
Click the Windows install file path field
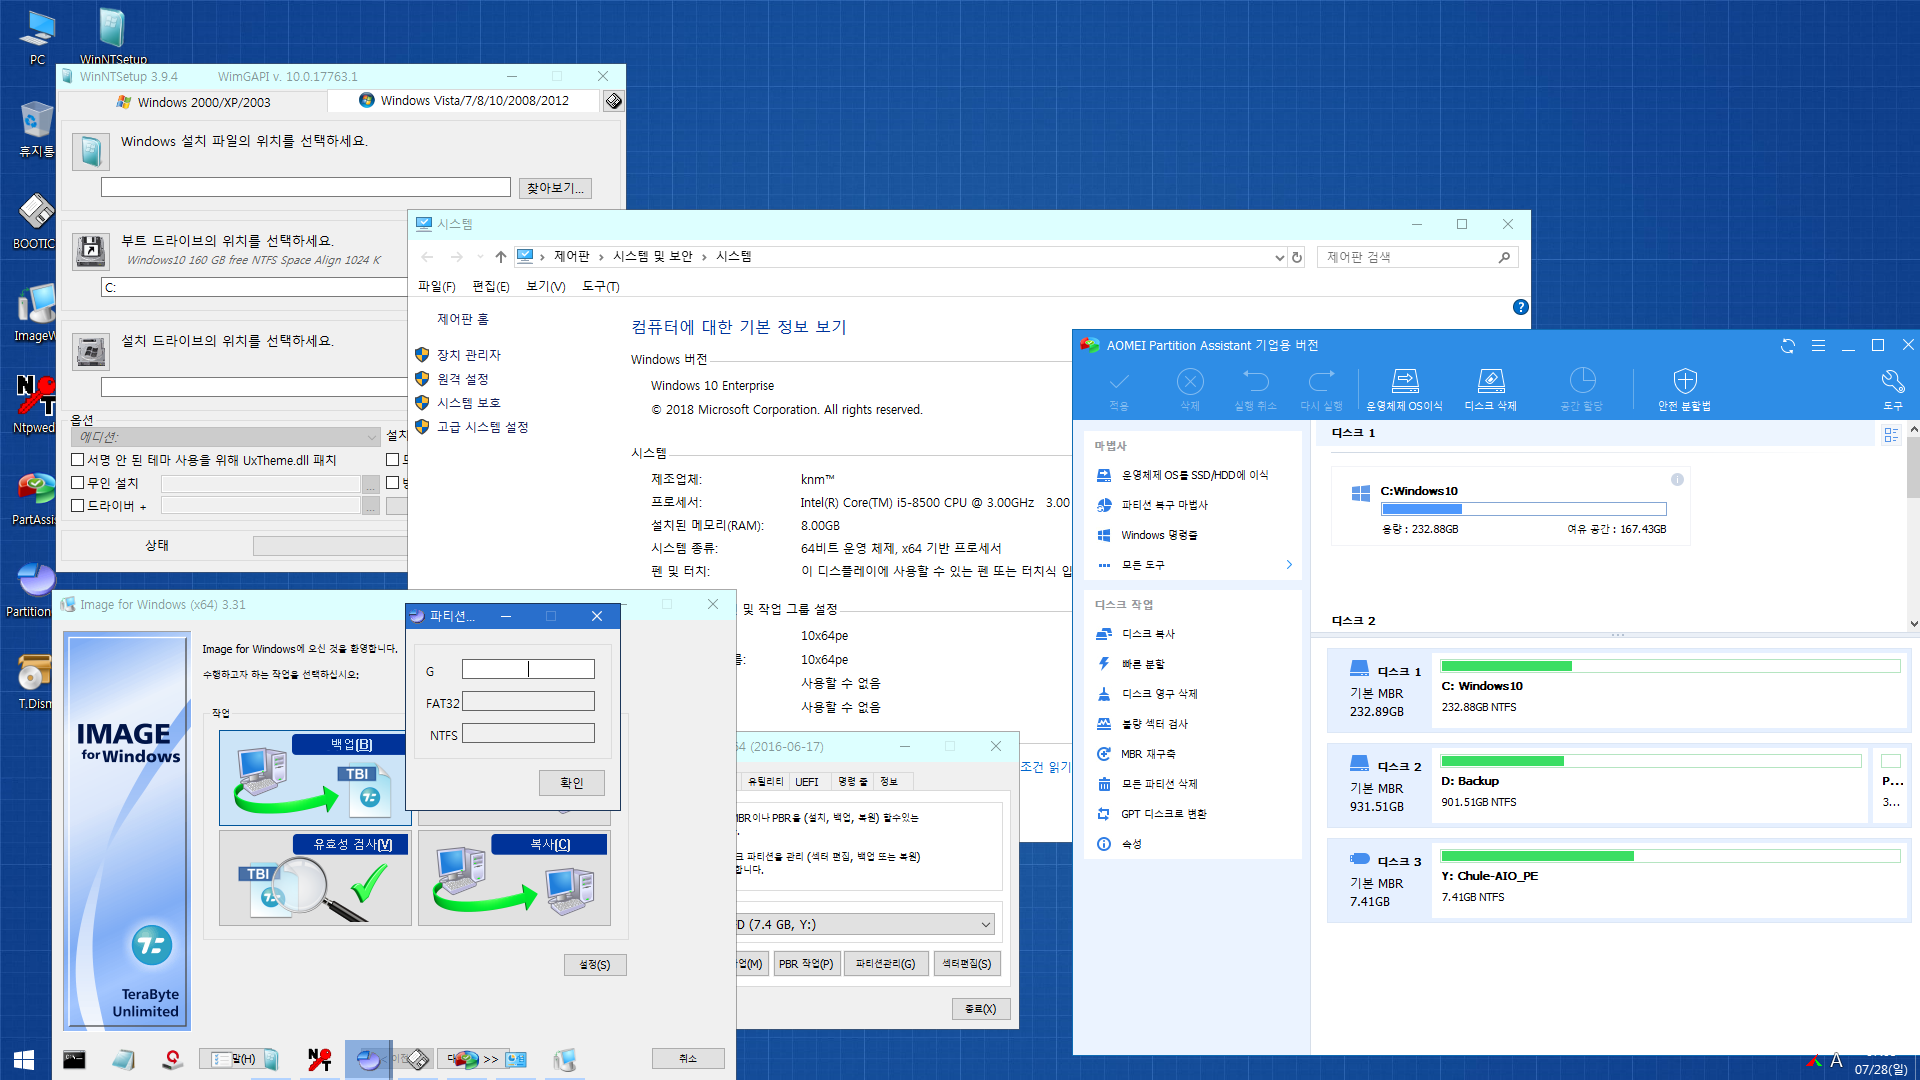click(x=306, y=187)
